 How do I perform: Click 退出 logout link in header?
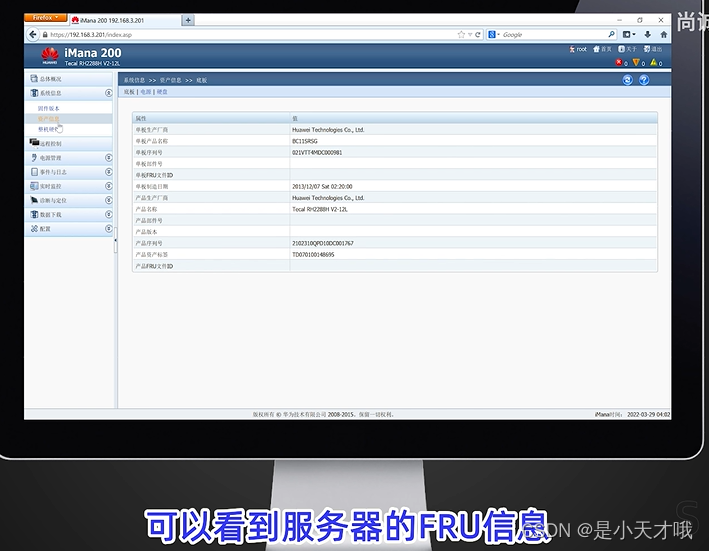coord(653,49)
